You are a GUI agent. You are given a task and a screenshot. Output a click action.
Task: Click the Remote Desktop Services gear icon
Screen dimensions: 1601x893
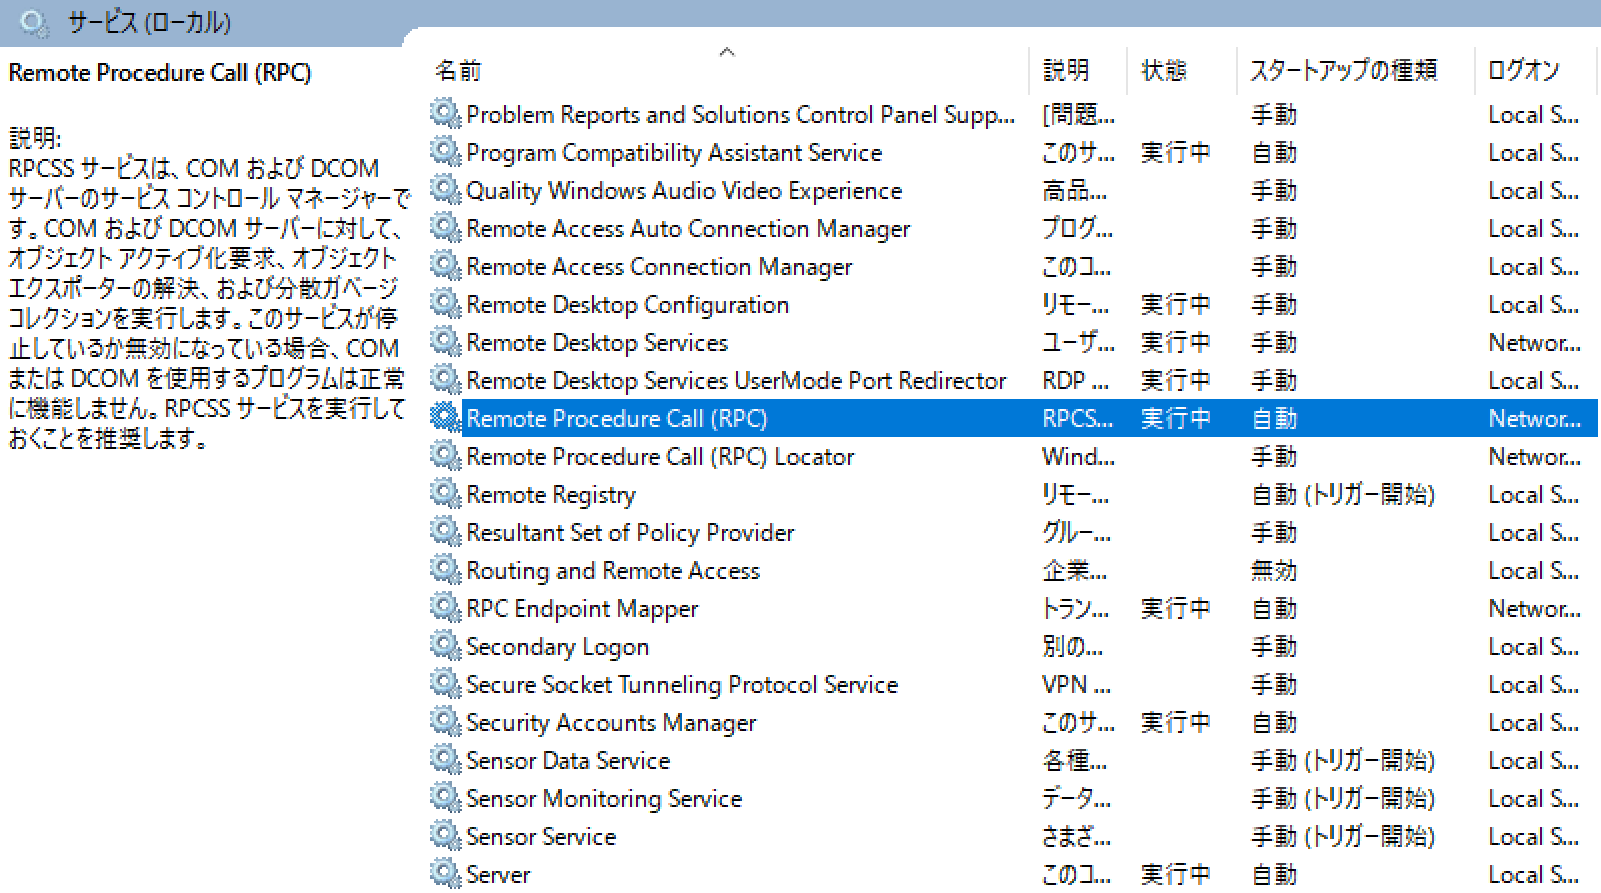pyautogui.click(x=445, y=342)
